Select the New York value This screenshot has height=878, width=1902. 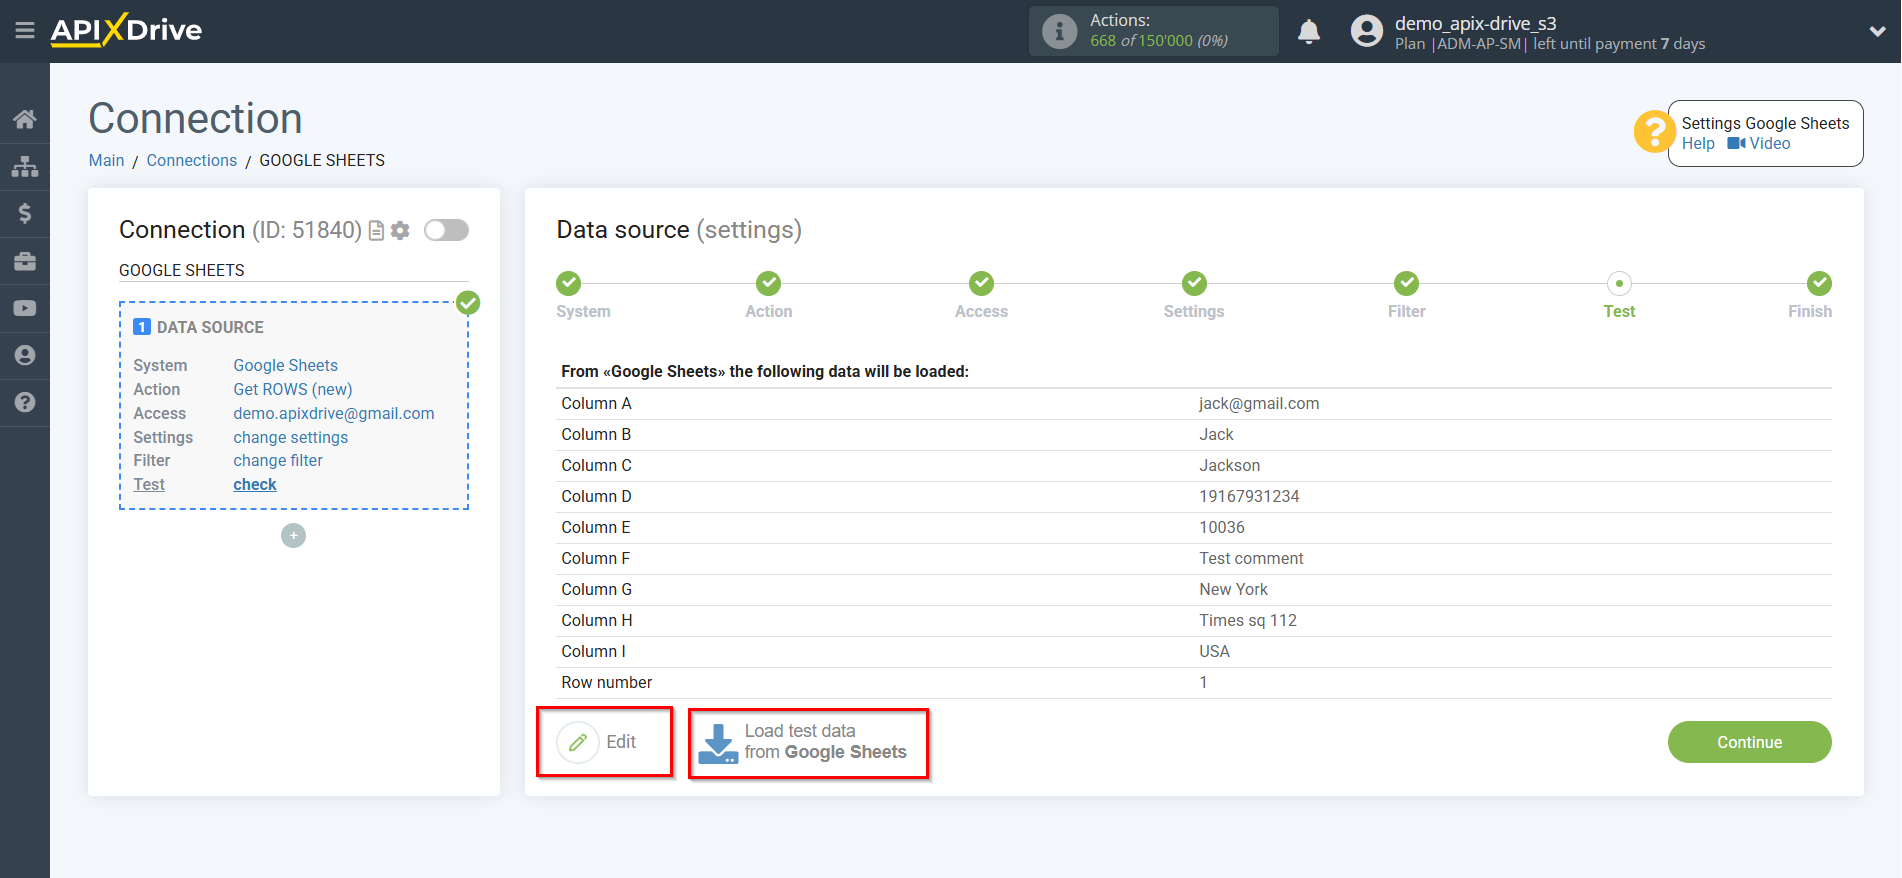(x=1233, y=590)
